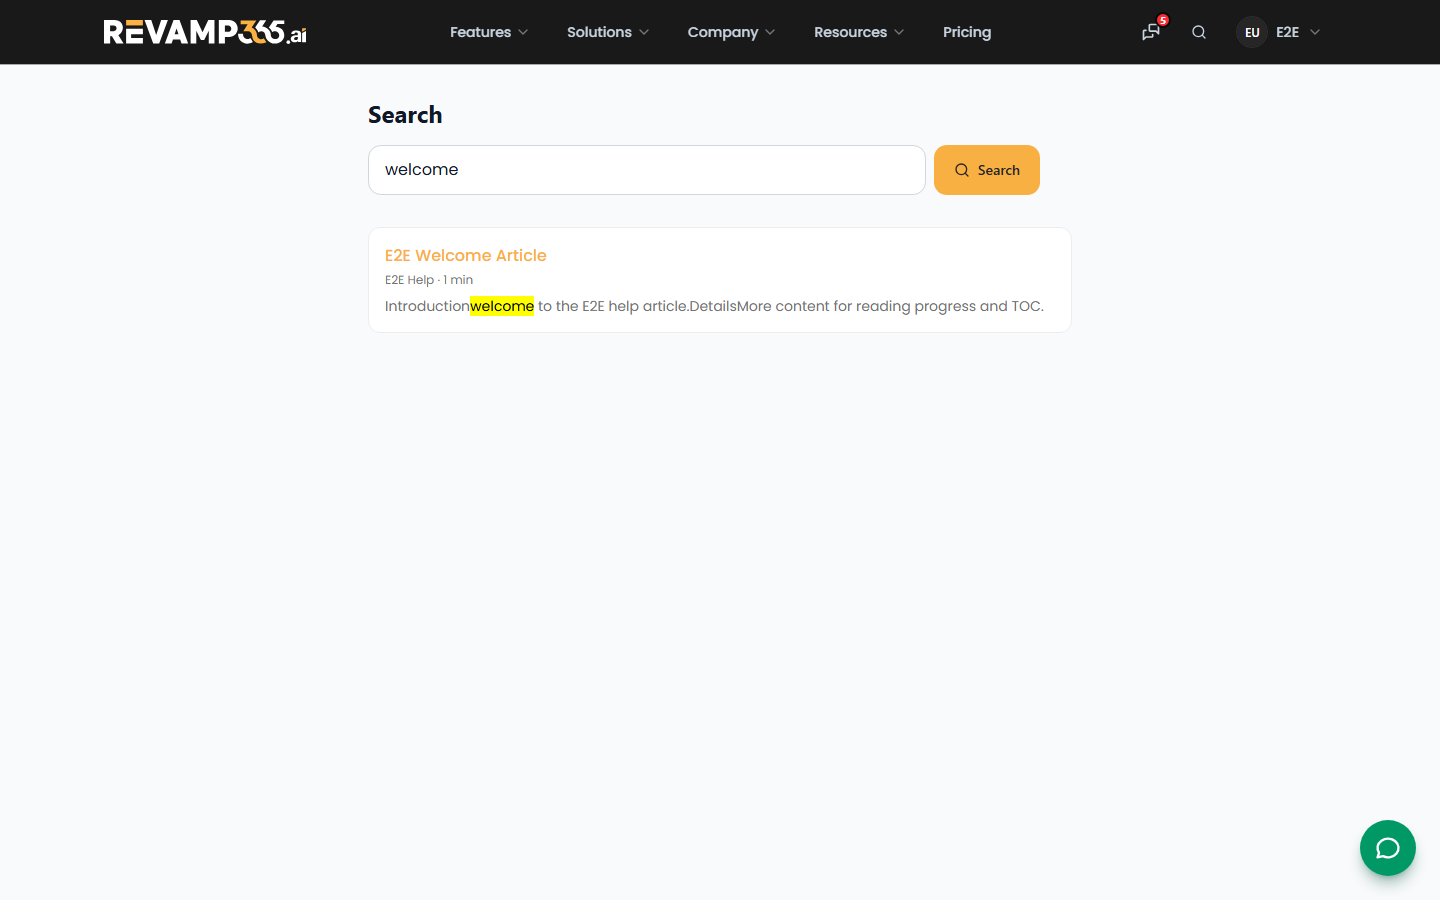This screenshot has width=1440, height=900.
Task: Click the orange Search button
Action: pyautogui.click(x=987, y=170)
